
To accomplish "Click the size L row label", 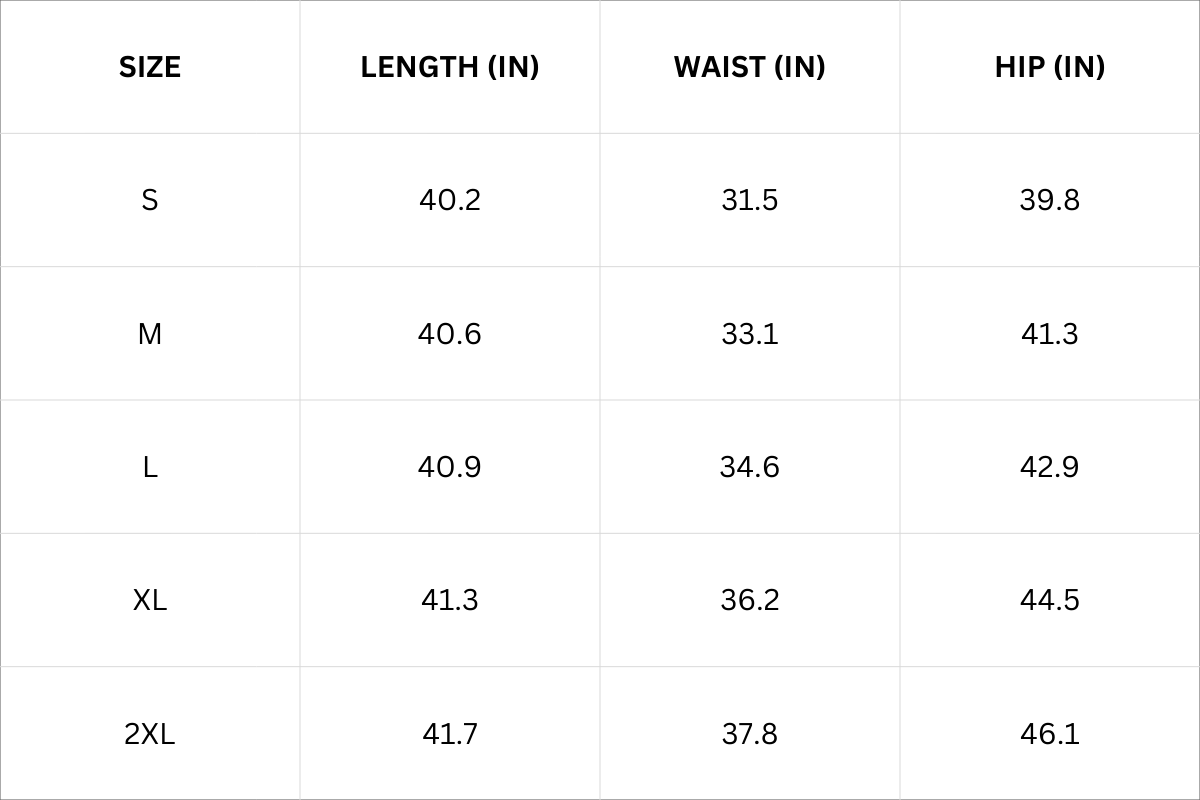I will click(x=150, y=467).
